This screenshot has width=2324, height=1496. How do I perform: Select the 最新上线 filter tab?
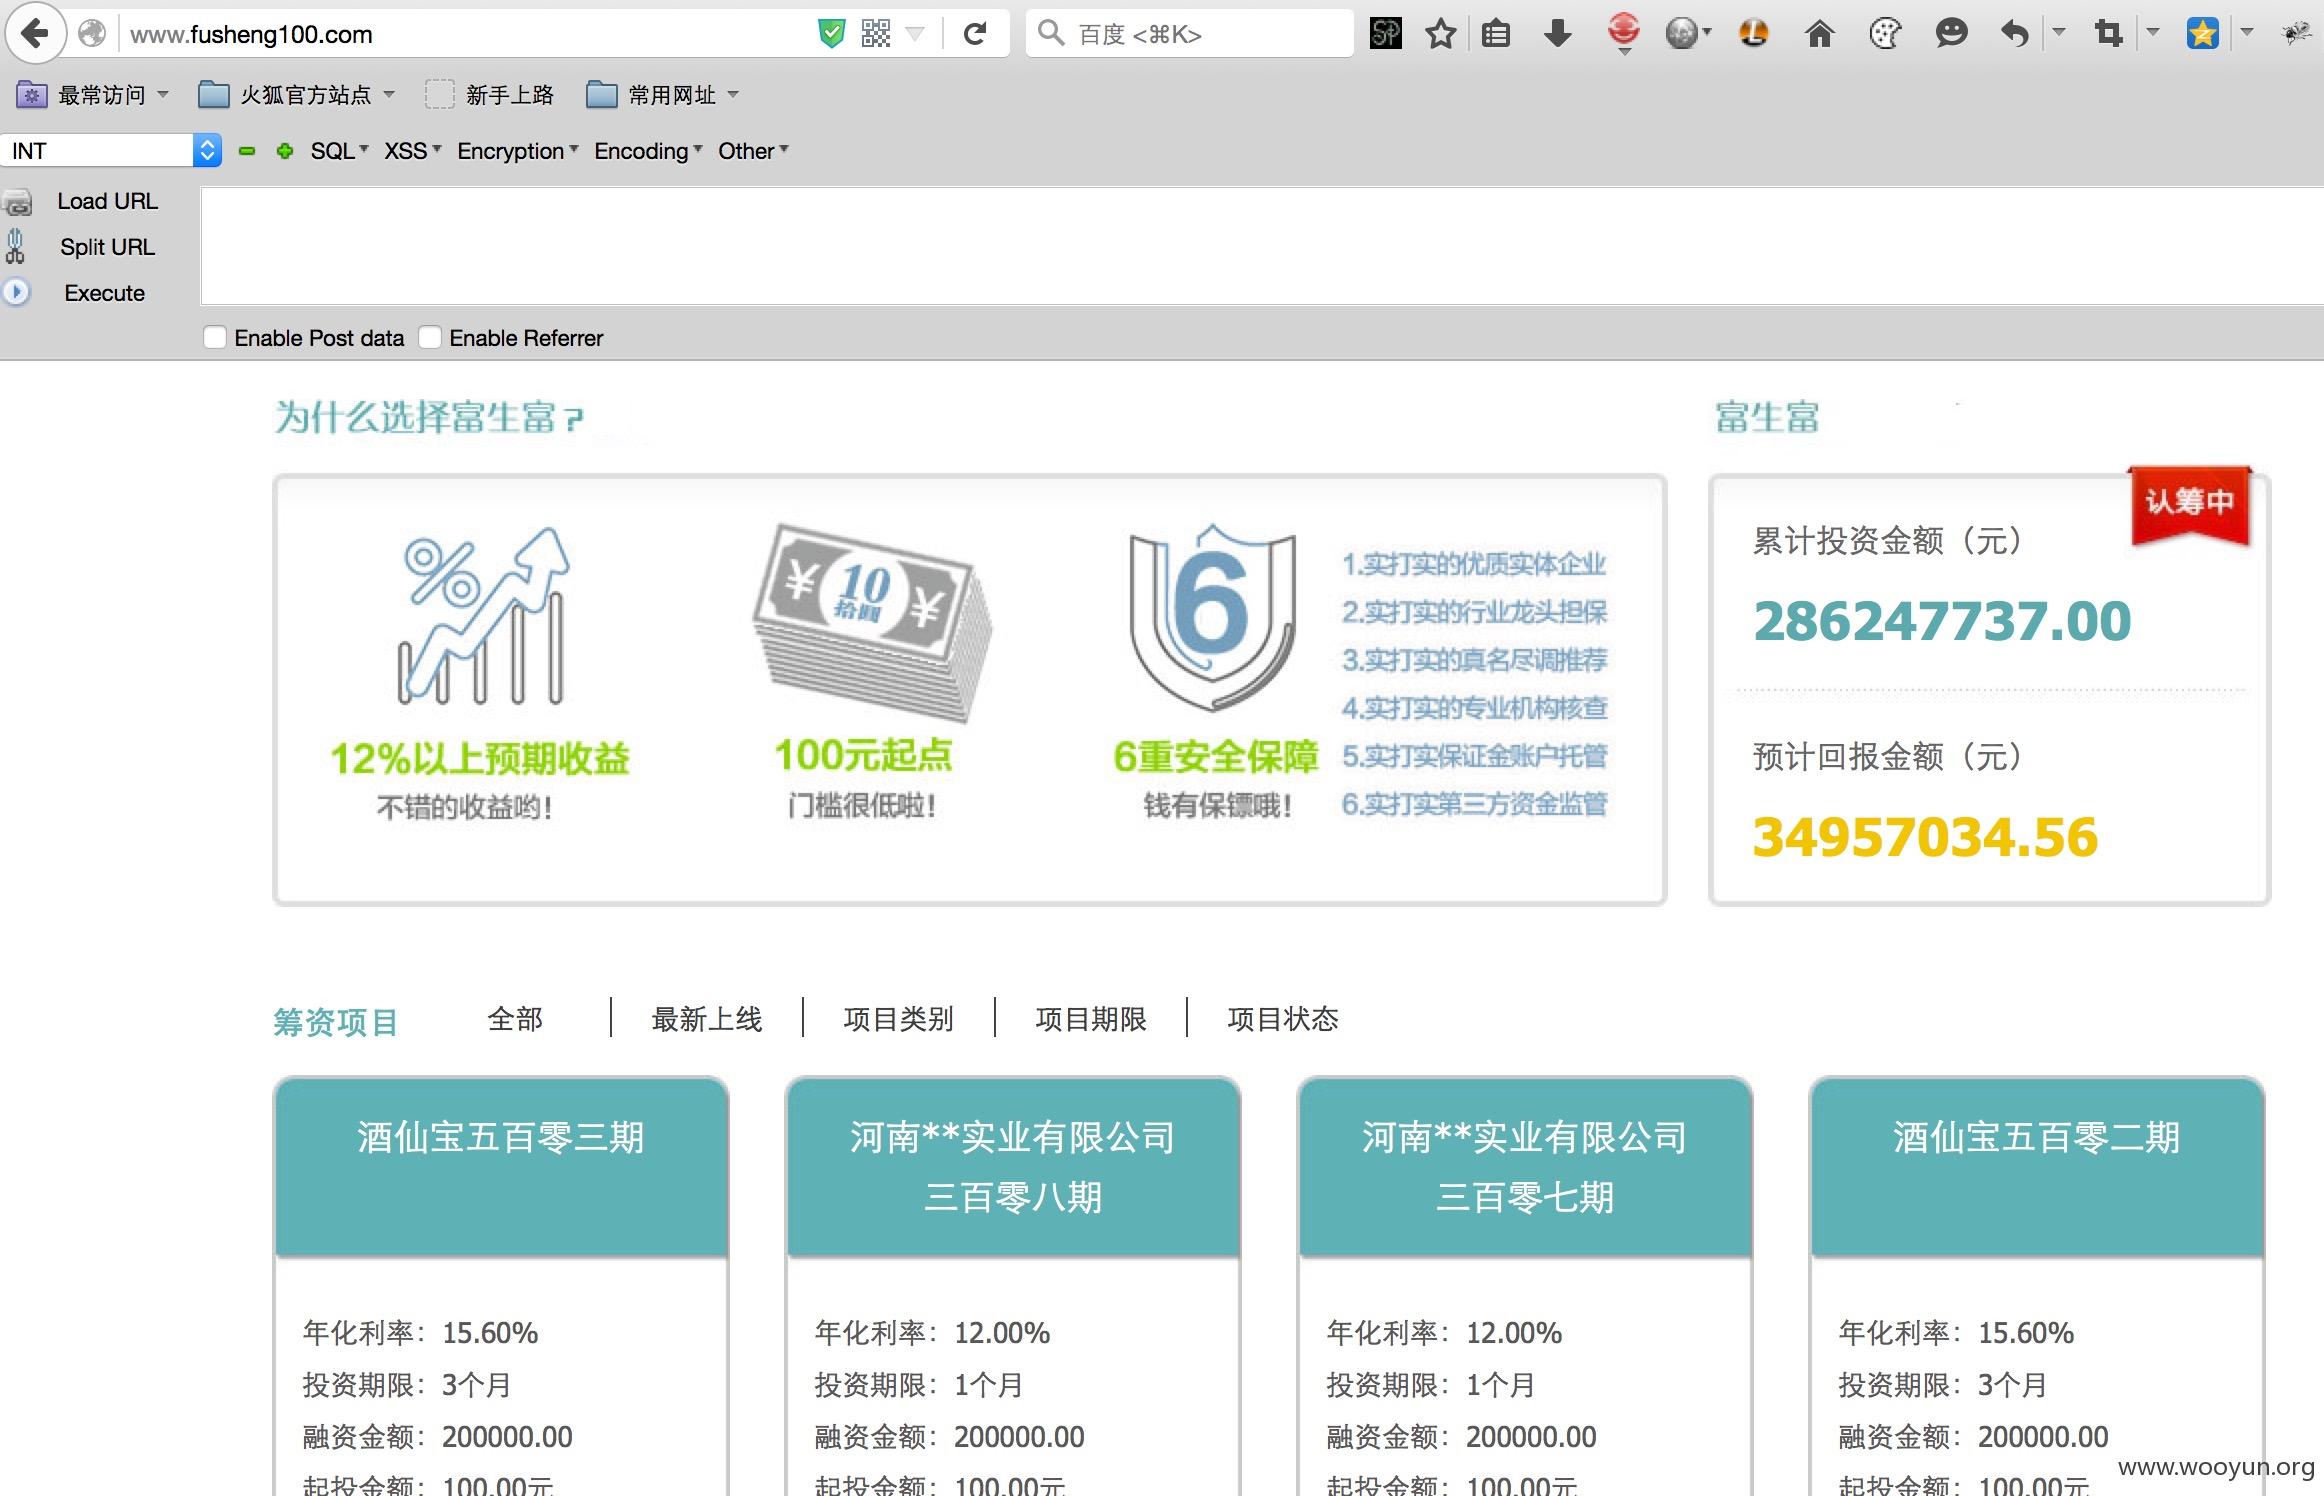point(706,1019)
